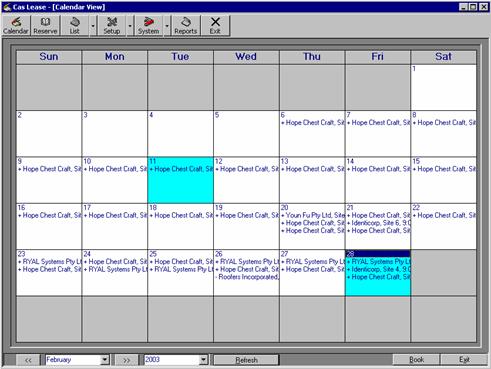Expand the System dropdown arrow

click(167, 26)
